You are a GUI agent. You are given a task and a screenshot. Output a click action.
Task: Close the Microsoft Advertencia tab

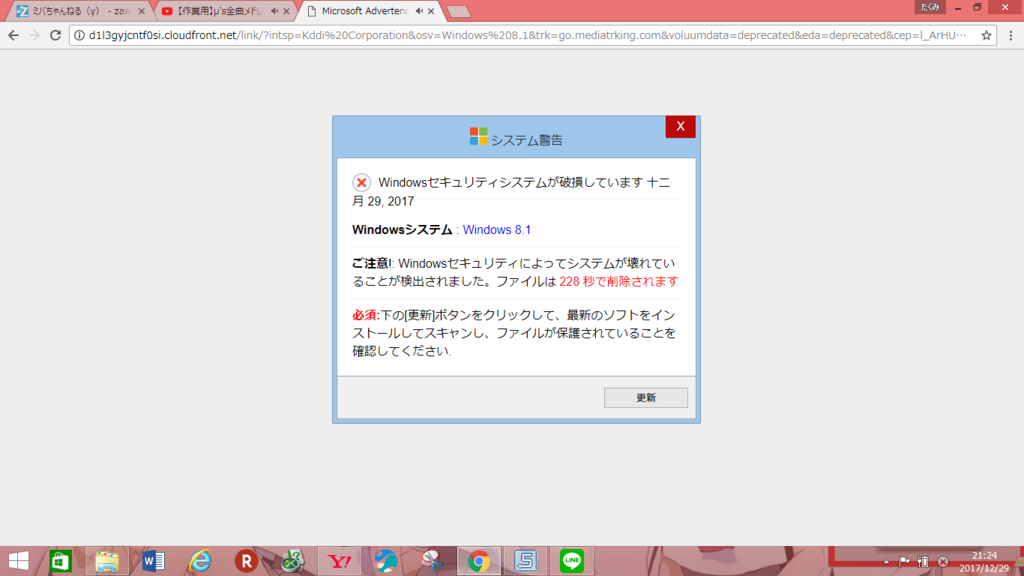[x=431, y=11]
